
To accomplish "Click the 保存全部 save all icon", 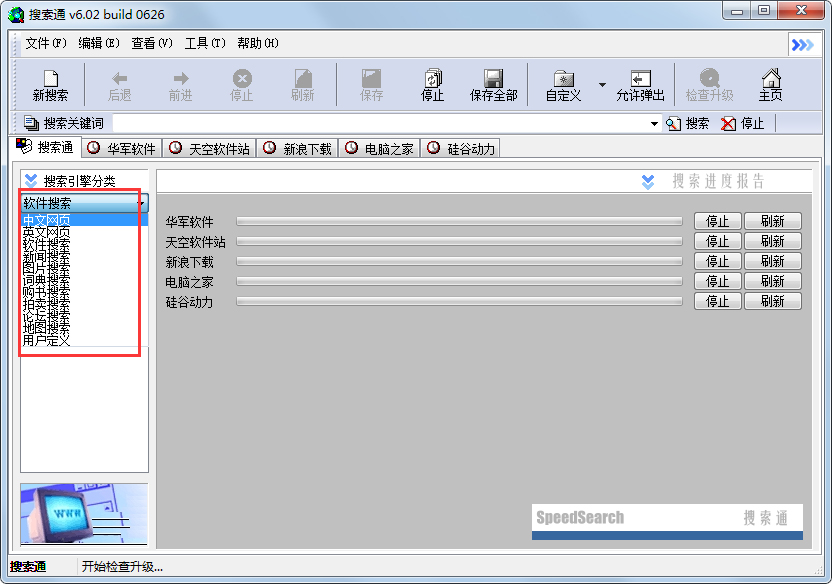I will click(x=493, y=79).
